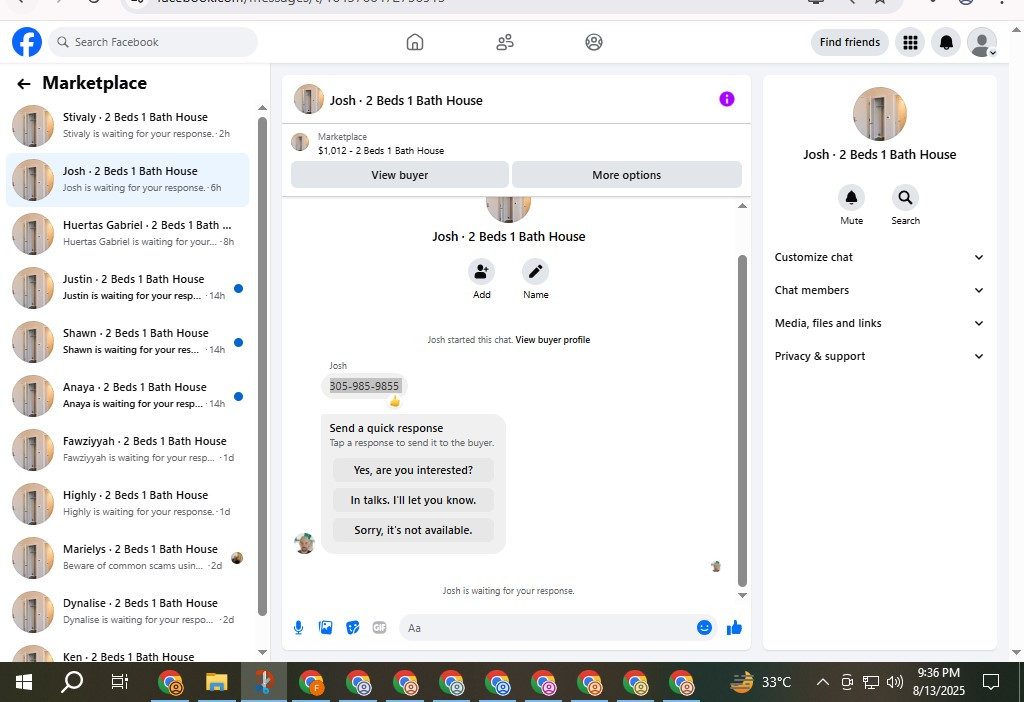Expand Chat members section
The width and height of the screenshot is (1024, 702).
[x=879, y=290]
